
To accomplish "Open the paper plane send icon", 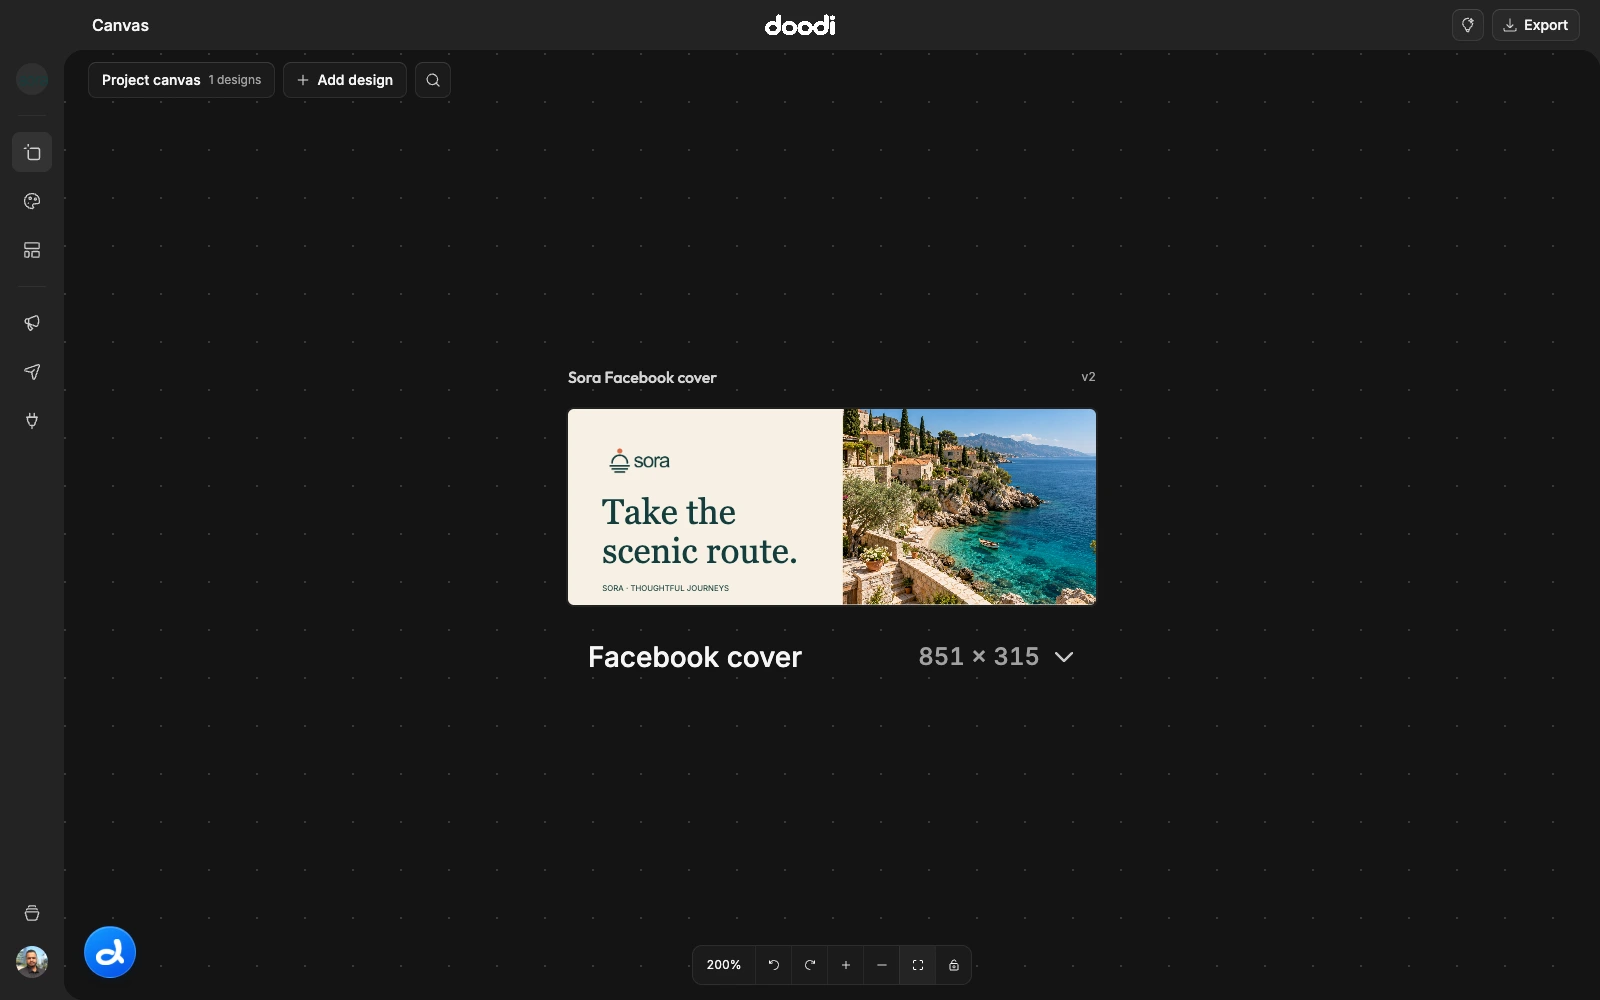I will pyautogui.click(x=32, y=372).
